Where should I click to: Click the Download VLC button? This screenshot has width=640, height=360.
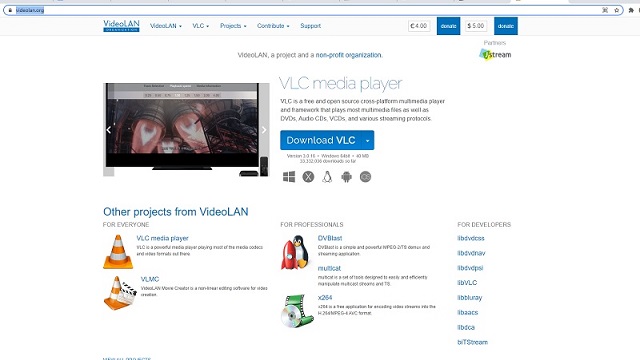[321, 140]
